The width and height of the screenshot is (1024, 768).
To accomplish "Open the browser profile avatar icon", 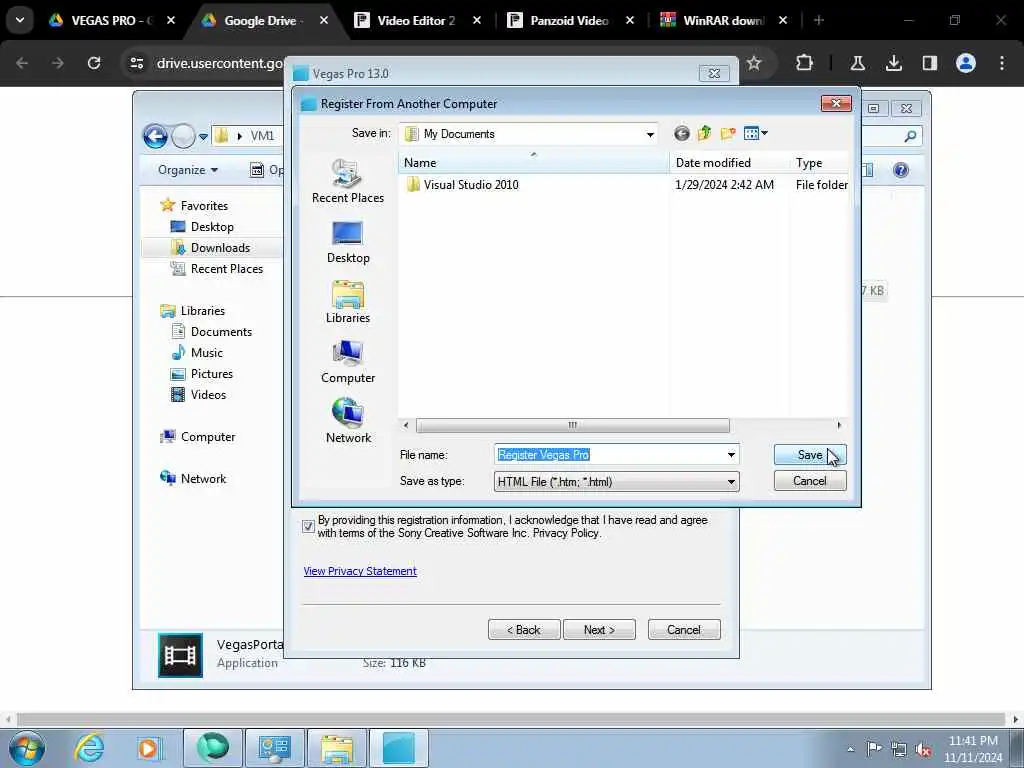I will pos(966,63).
